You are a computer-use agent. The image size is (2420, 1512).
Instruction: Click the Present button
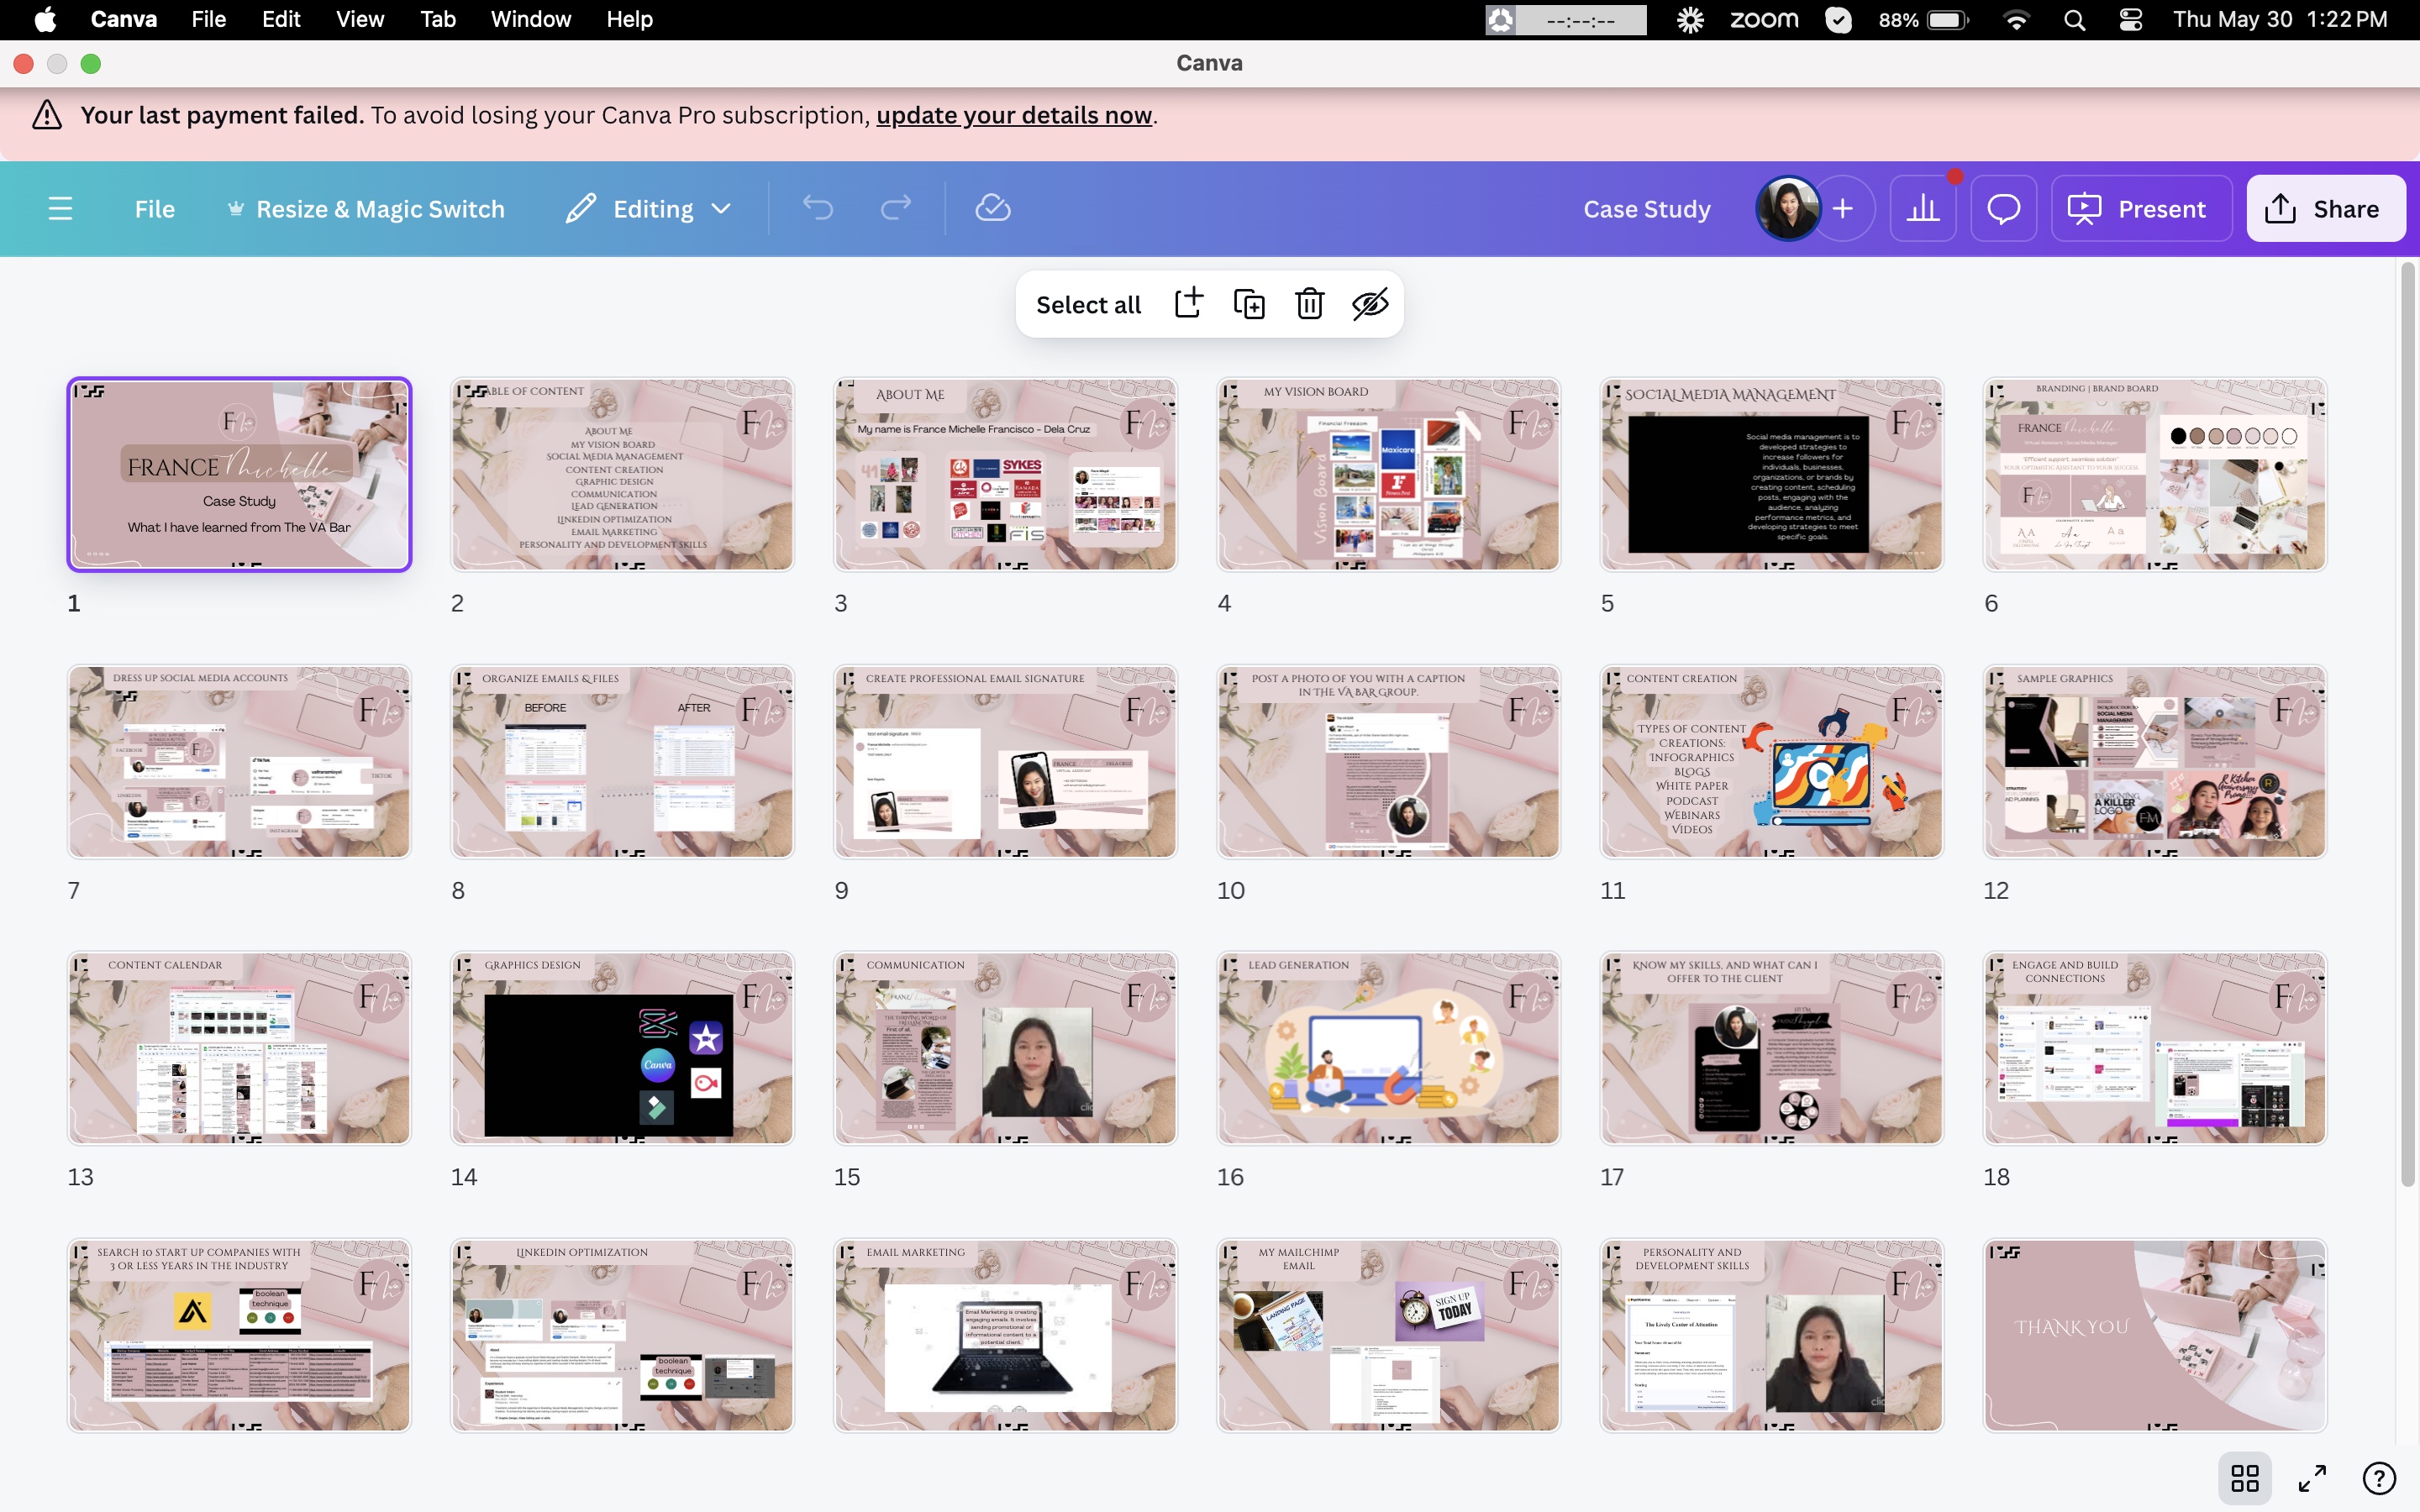(x=2140, y=208)
